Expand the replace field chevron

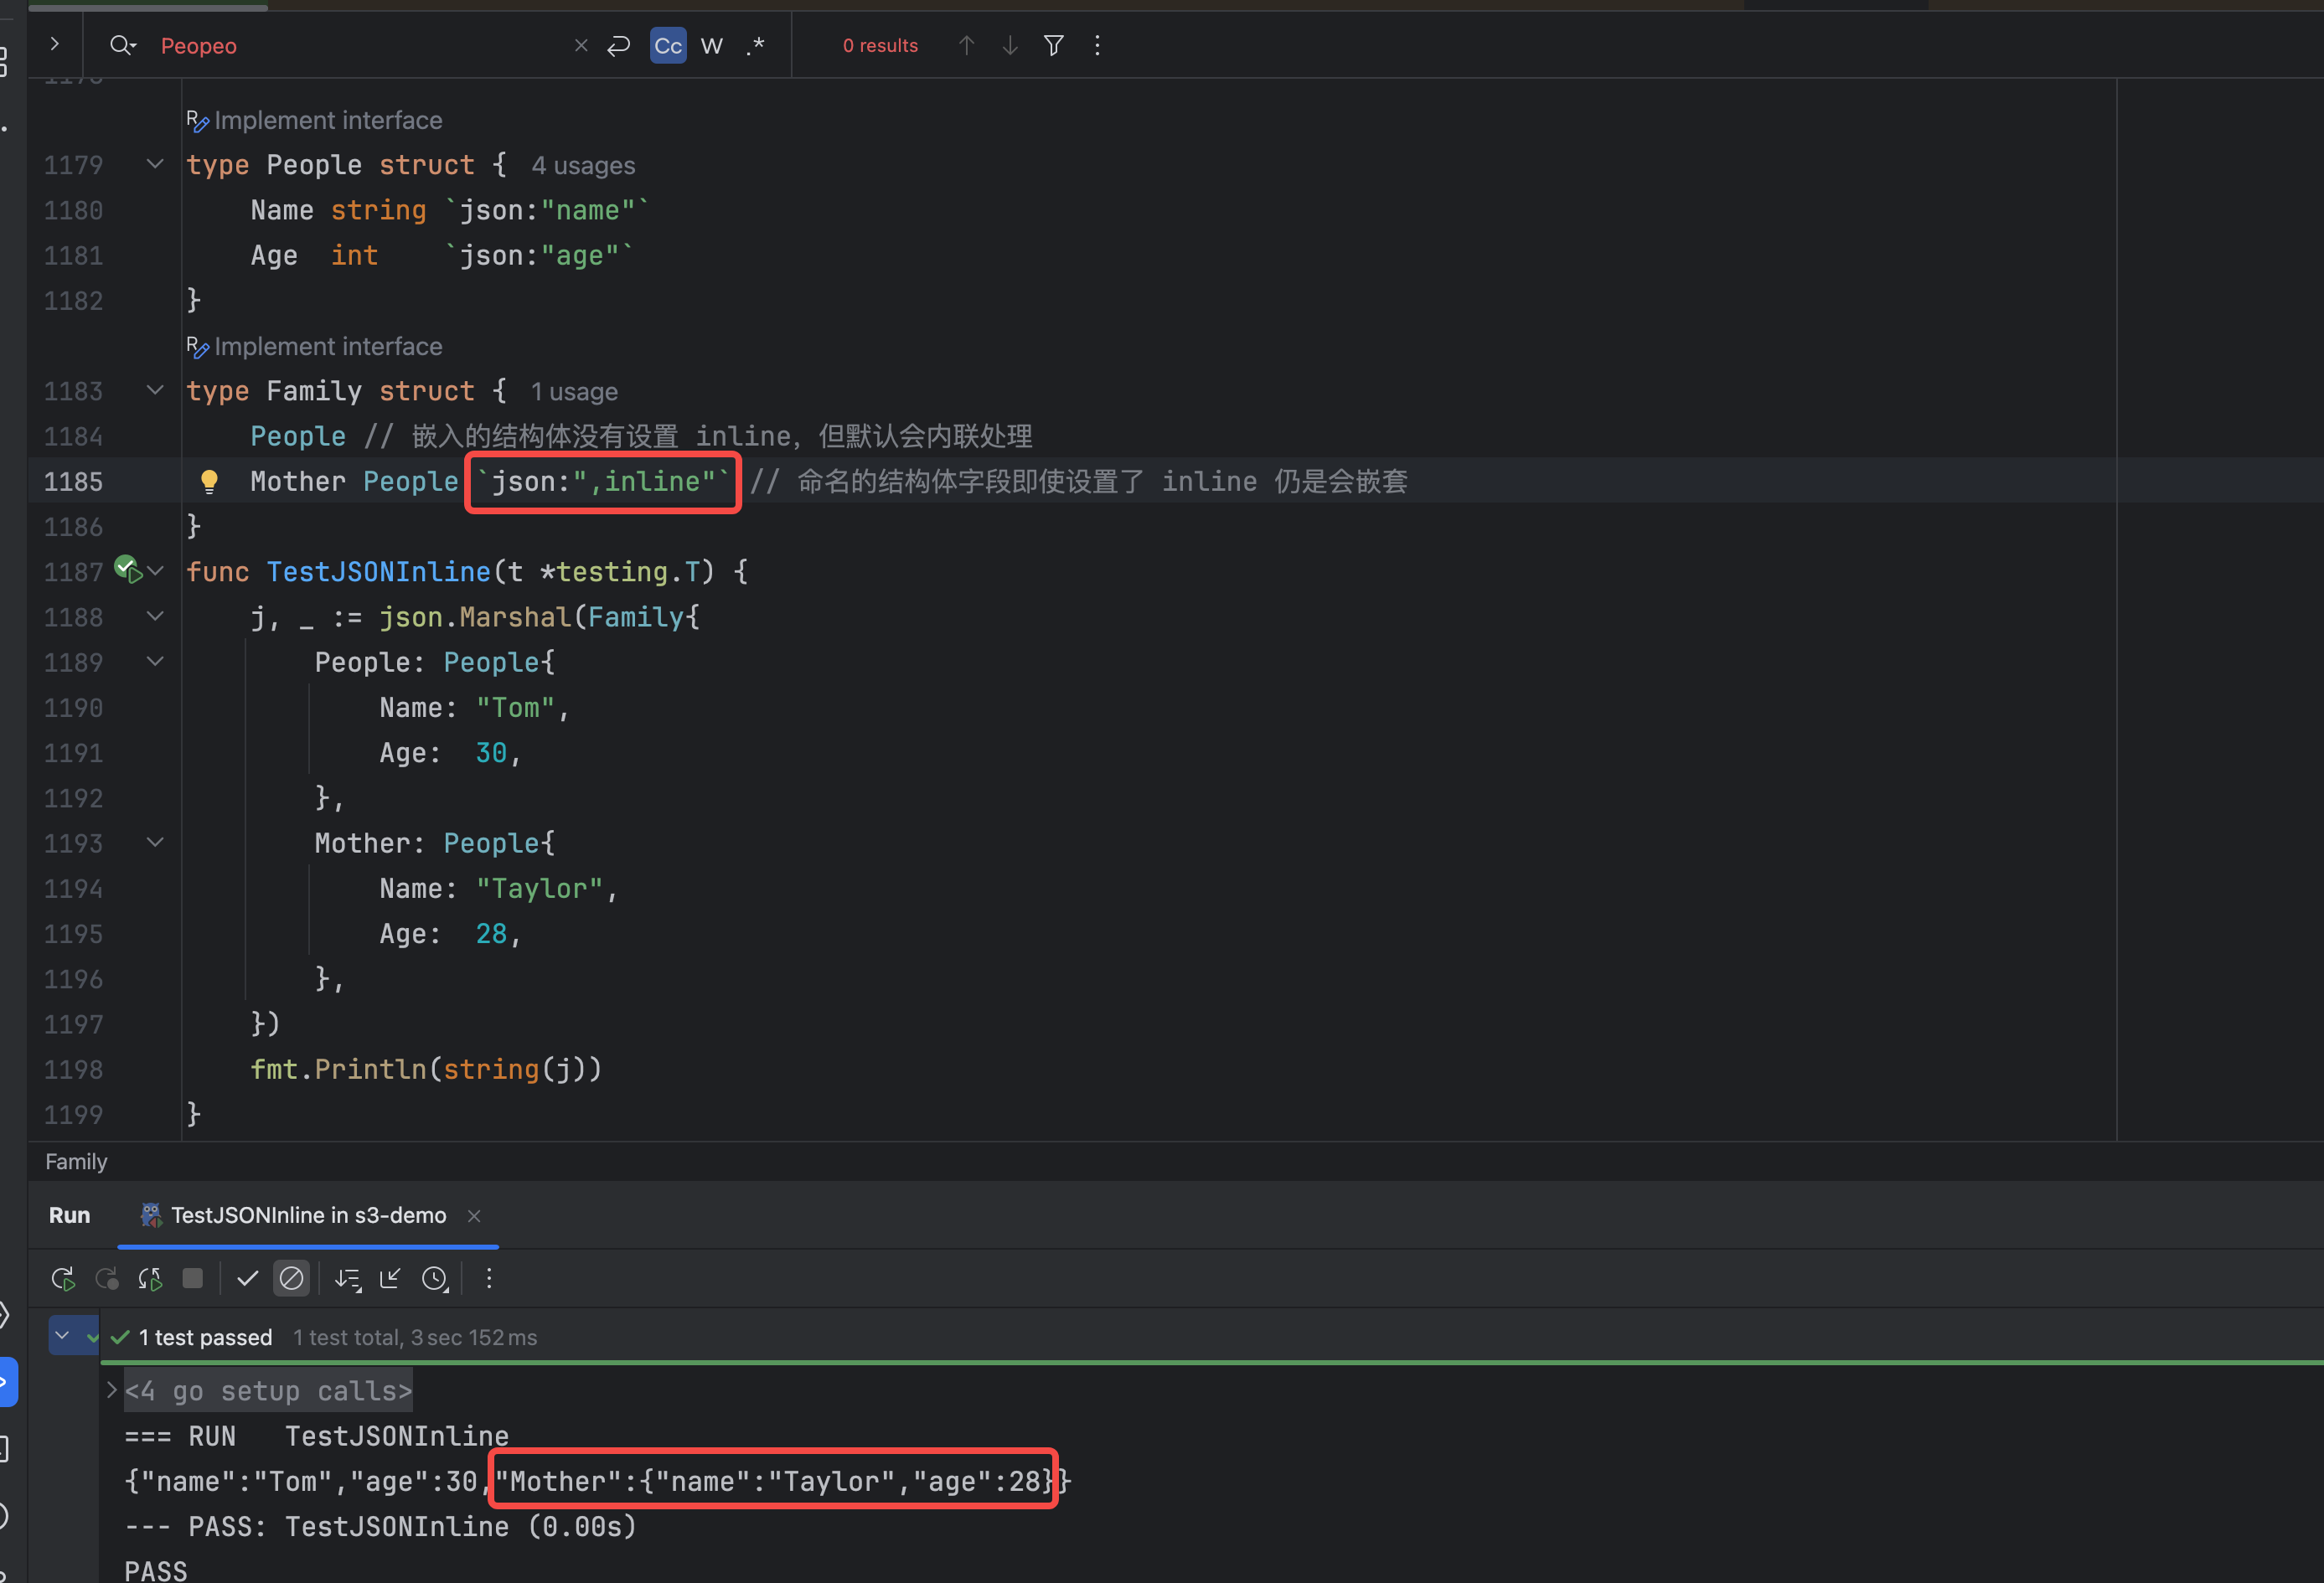55,44
